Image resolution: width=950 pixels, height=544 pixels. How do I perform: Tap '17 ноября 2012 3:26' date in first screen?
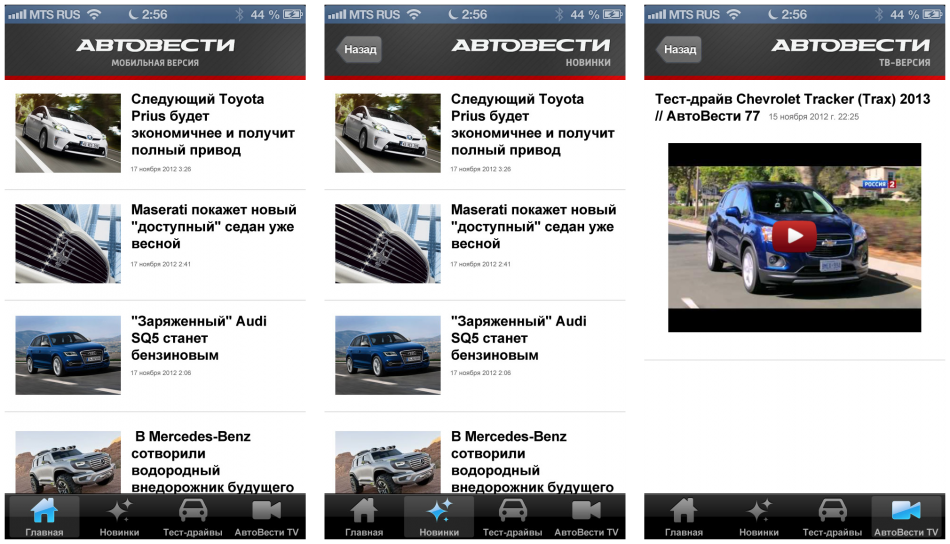[x=161, y=169]
